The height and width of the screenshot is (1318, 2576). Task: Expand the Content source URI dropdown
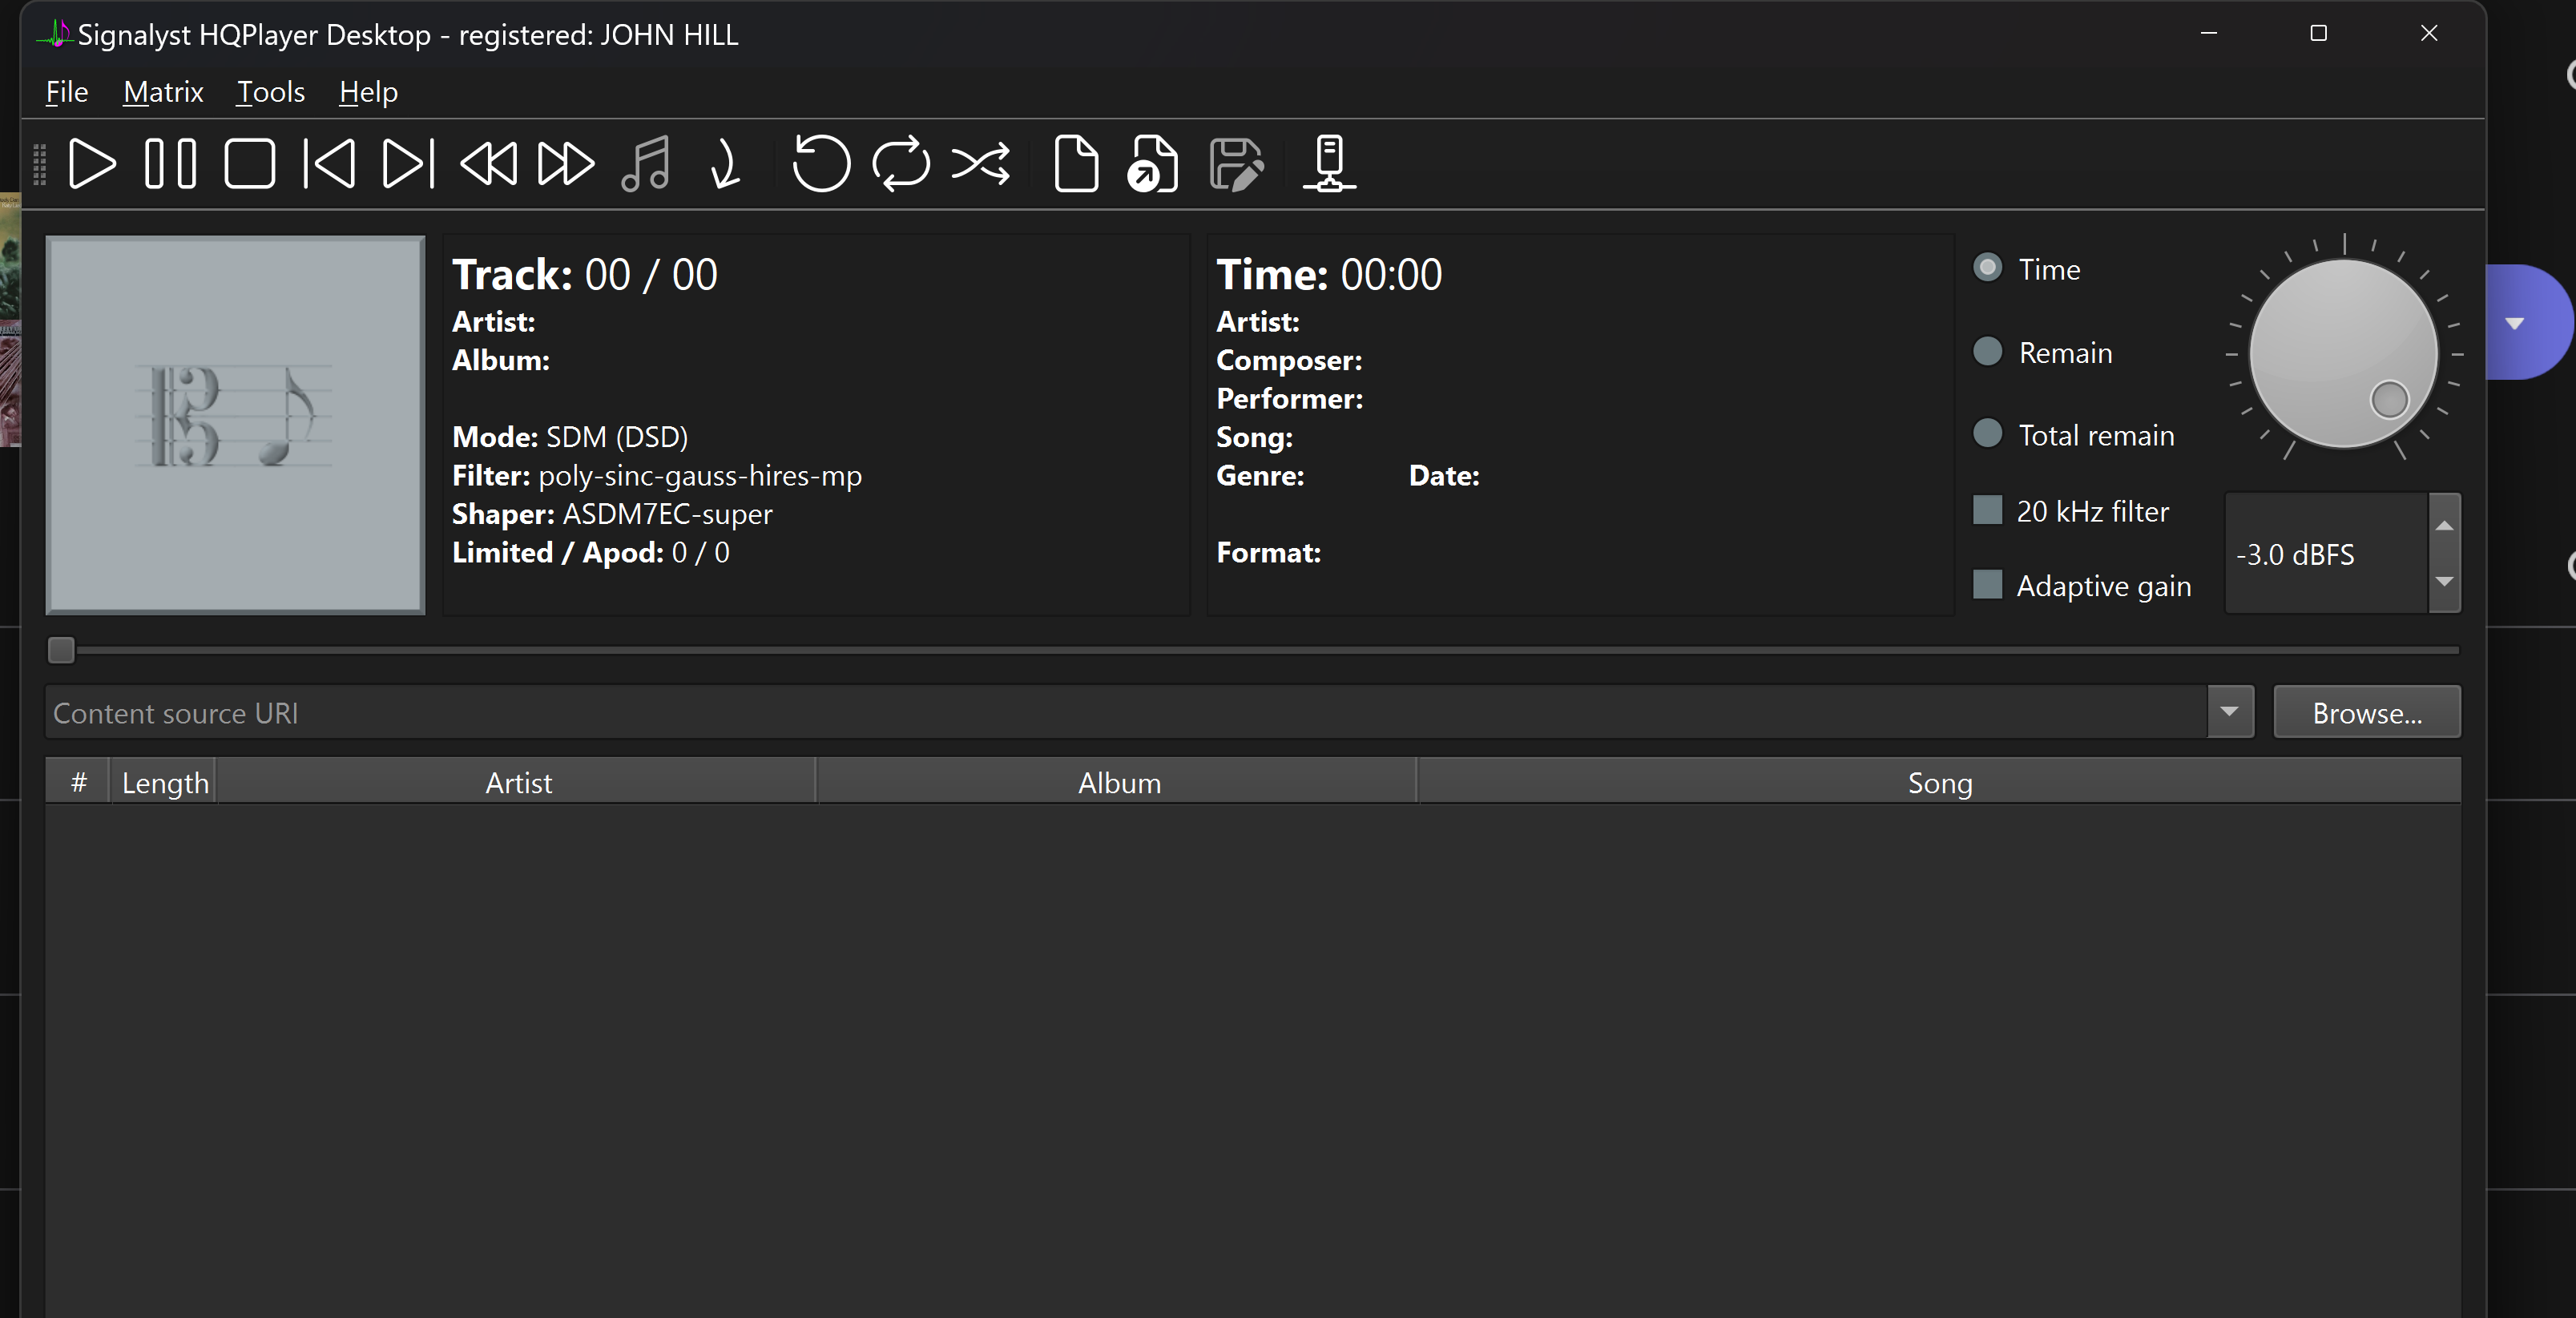[x=2229, y=712]
